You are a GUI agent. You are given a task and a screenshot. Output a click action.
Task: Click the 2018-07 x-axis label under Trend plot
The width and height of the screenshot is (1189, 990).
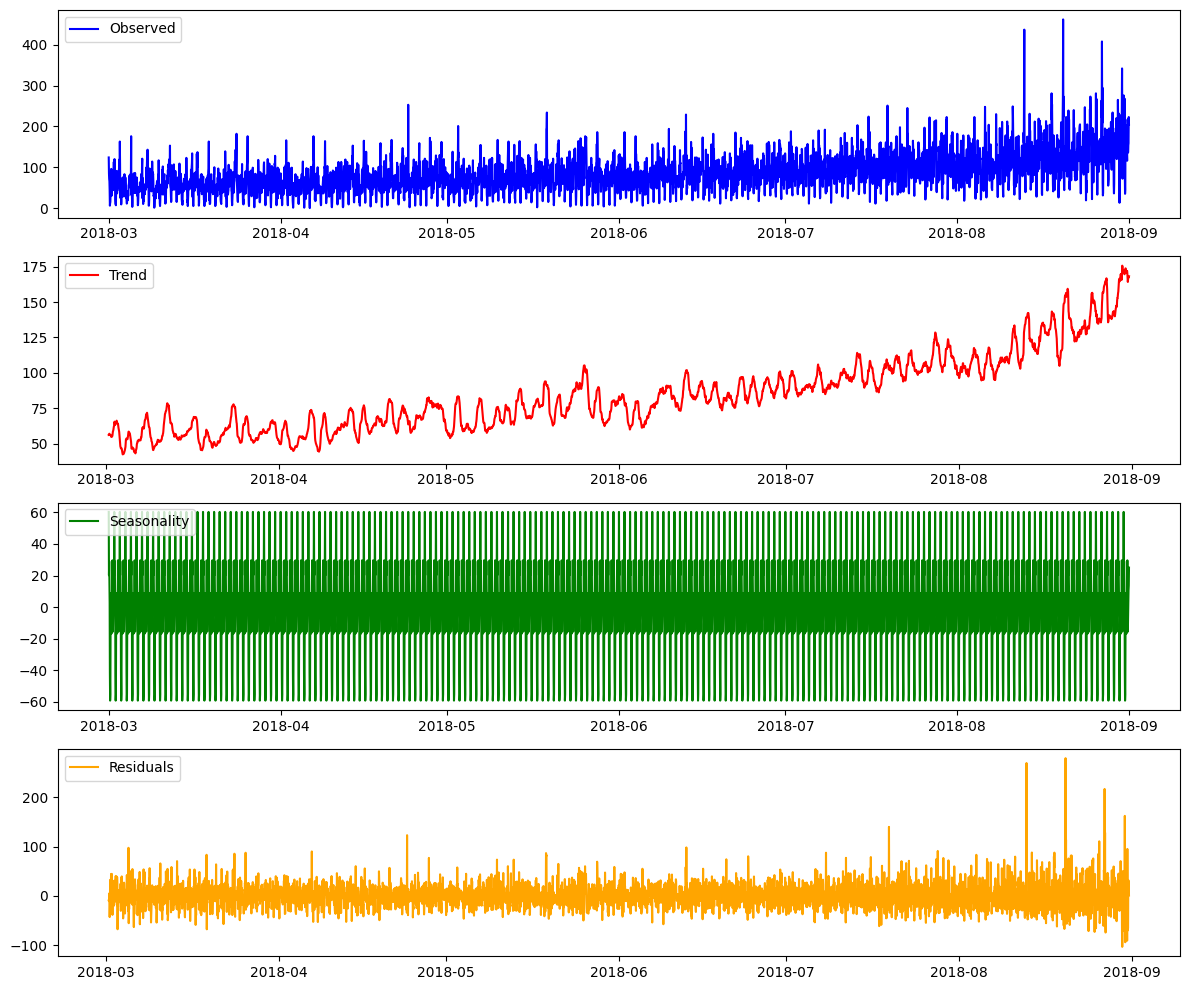[786, 479]
